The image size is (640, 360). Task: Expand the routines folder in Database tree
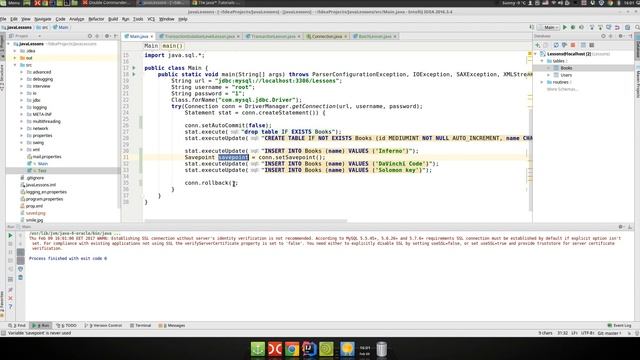(x=542, y=82)
